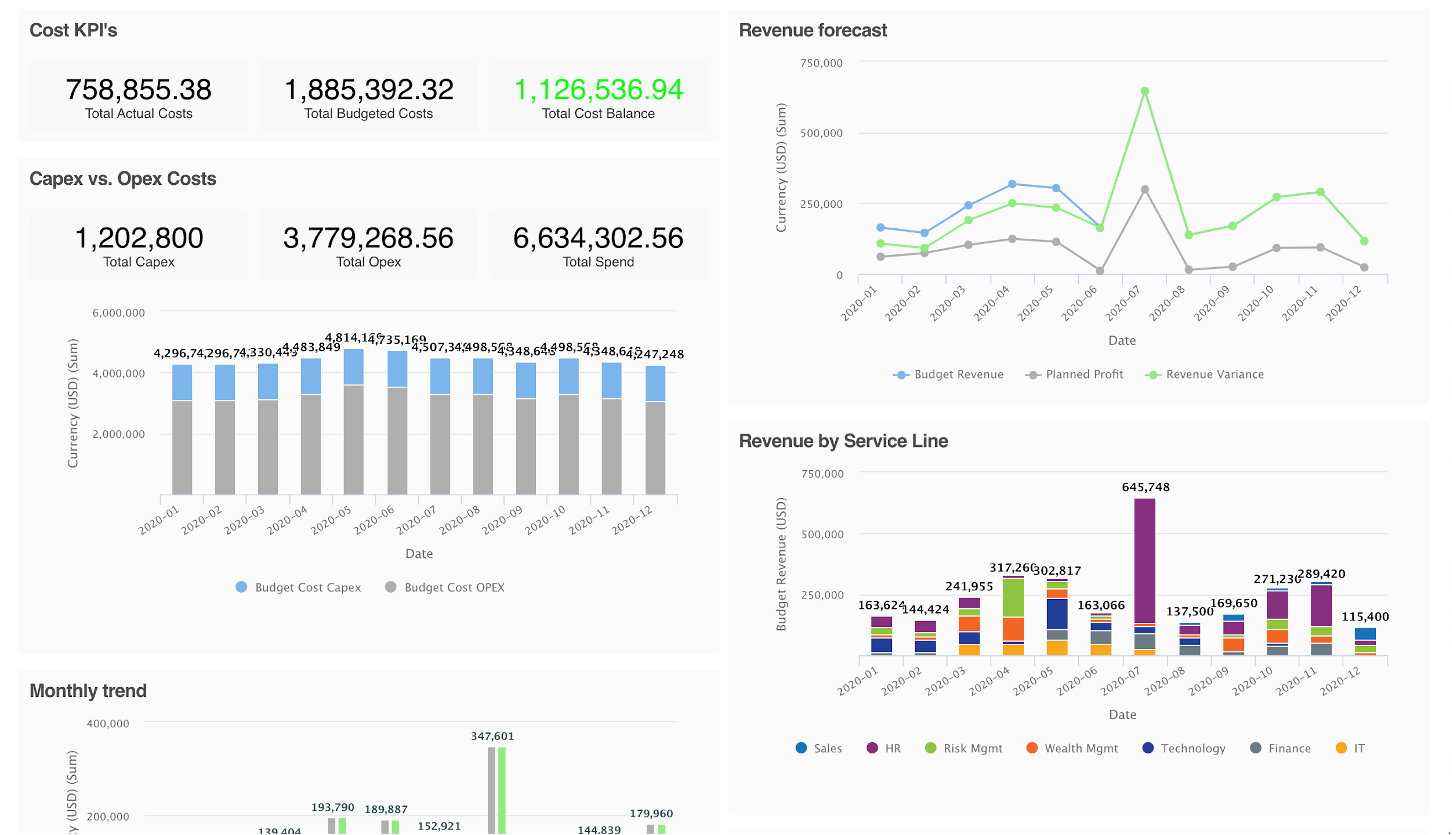
Task: Toggle Risk Mgmt legend entry
Action: click(x=963, y=748)
